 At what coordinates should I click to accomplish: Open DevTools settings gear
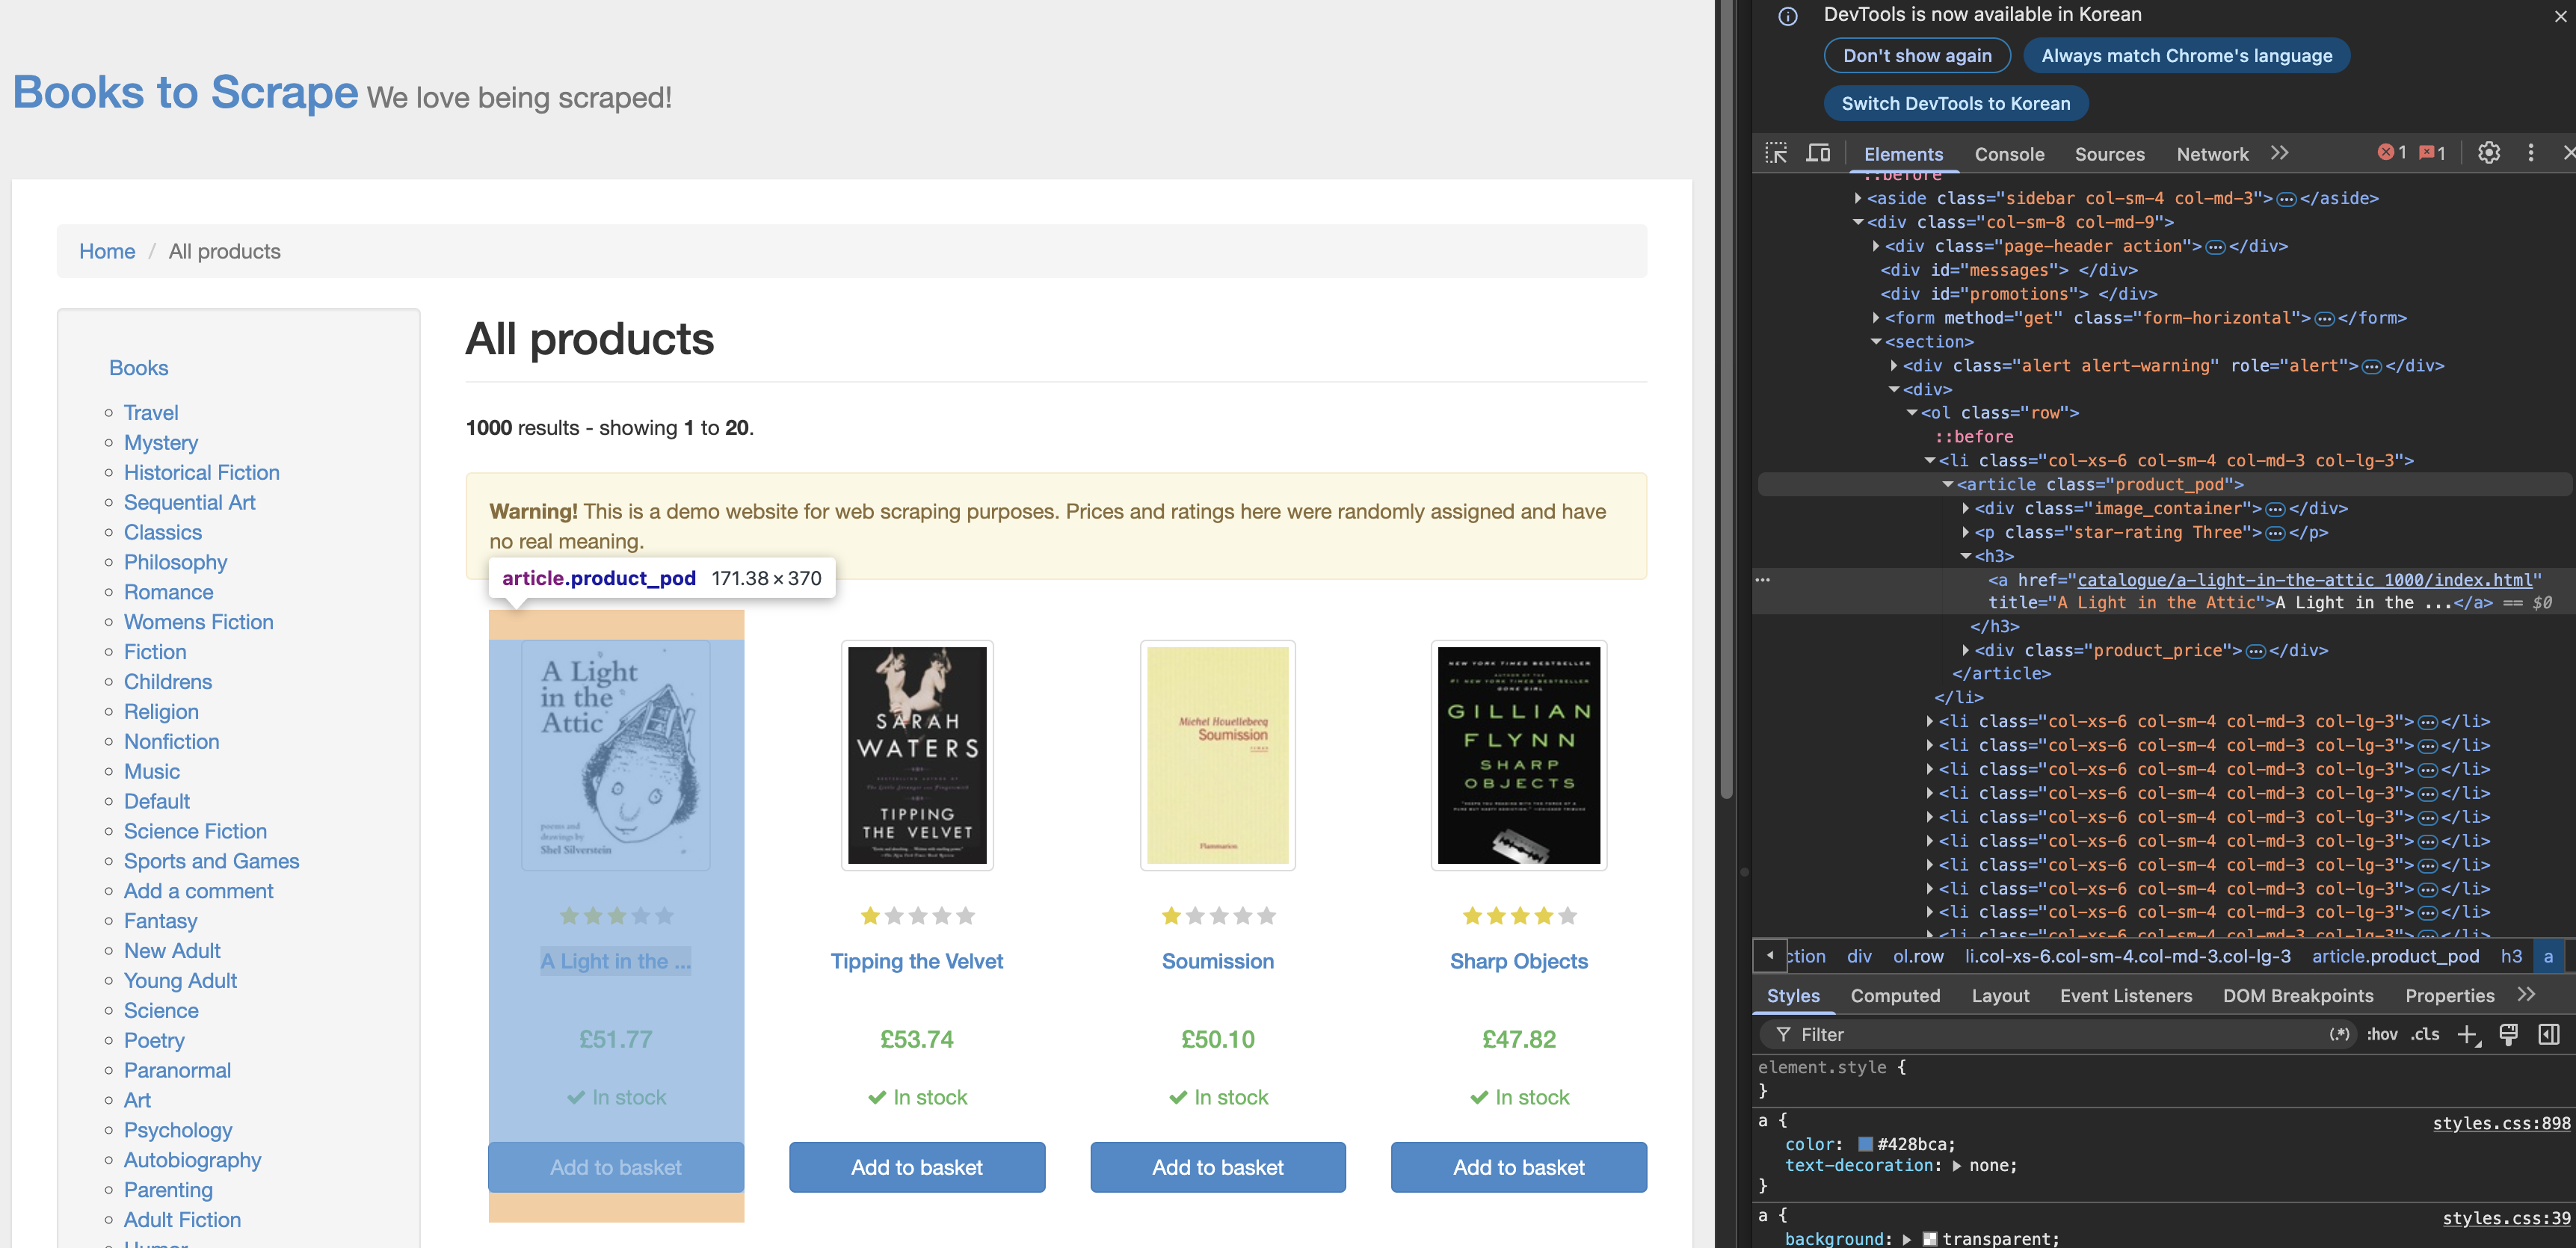click(x=2488, y=153)
